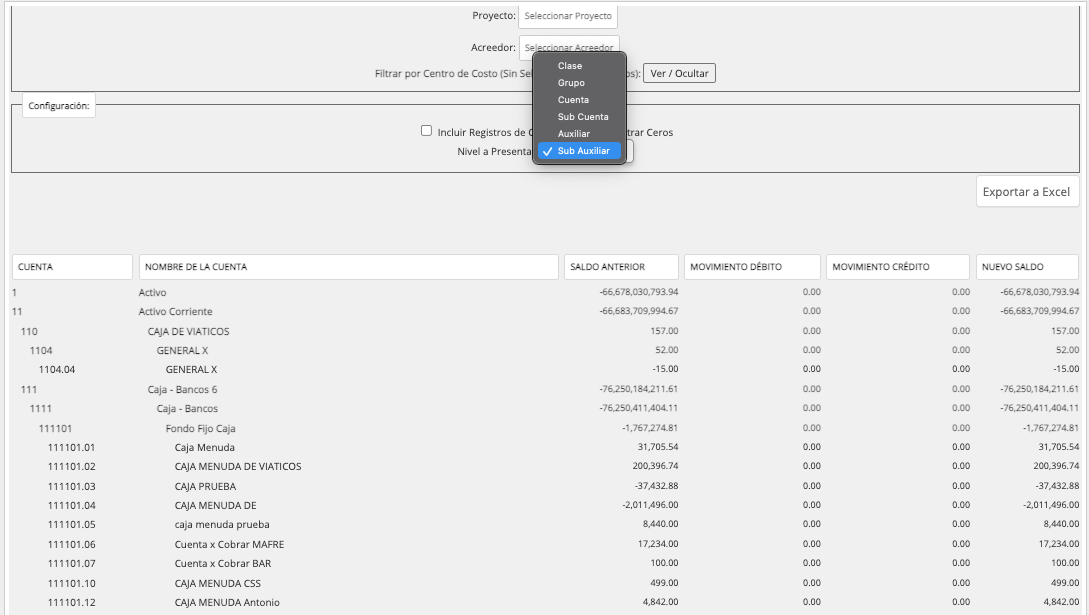Click the Ver / Ocultar button

[x=679, y=74]
